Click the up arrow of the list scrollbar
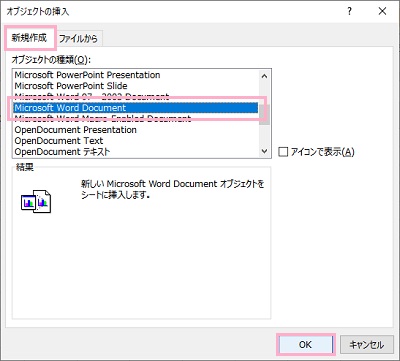Image resolution: width=400 pixels, height=361 pixels. point(265,76)
